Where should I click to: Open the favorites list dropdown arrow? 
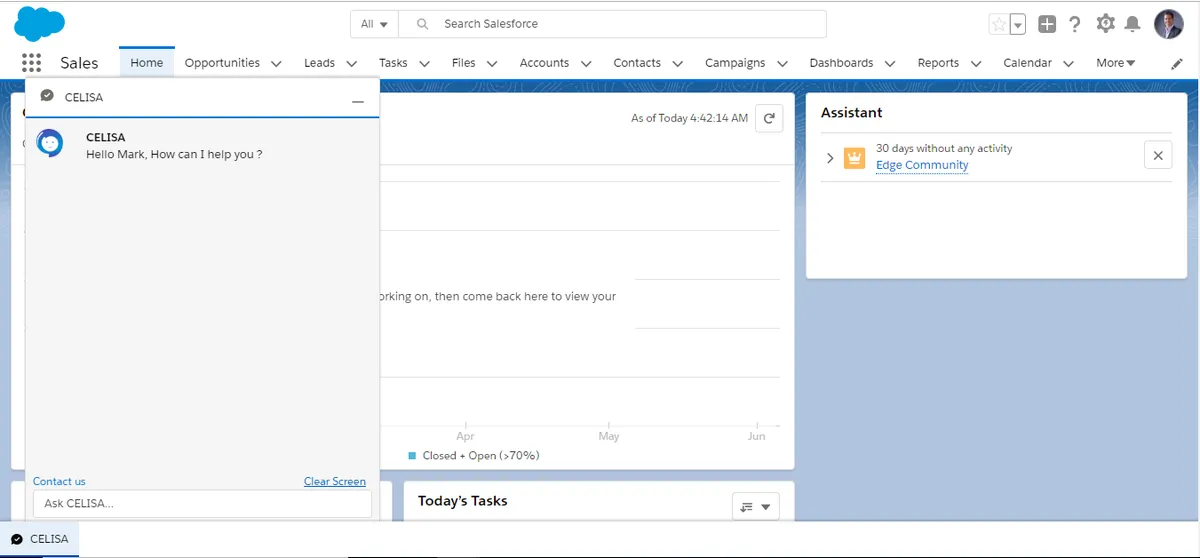[1018, 25]
